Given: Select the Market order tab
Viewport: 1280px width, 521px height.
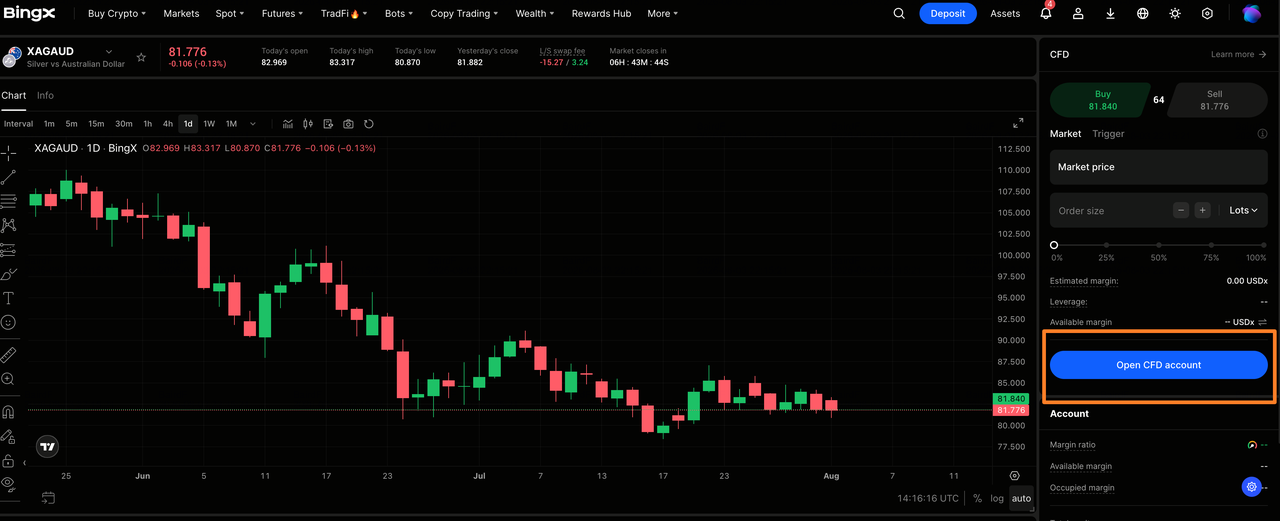Looking at the screenshot, I should pos(1065,133).
